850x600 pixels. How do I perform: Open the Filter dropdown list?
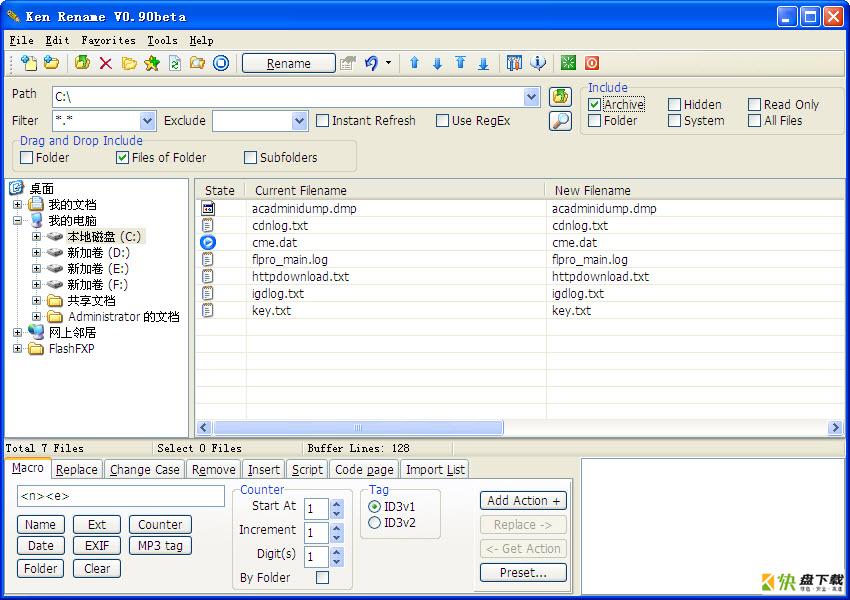tap(147, 121)
